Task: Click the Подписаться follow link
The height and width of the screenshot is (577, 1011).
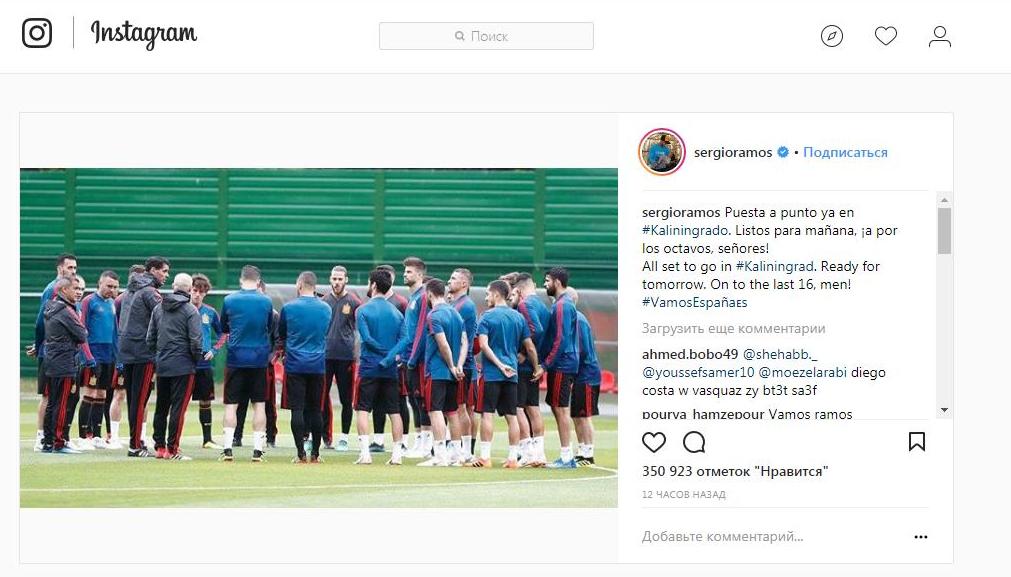Action: point(845,152)
